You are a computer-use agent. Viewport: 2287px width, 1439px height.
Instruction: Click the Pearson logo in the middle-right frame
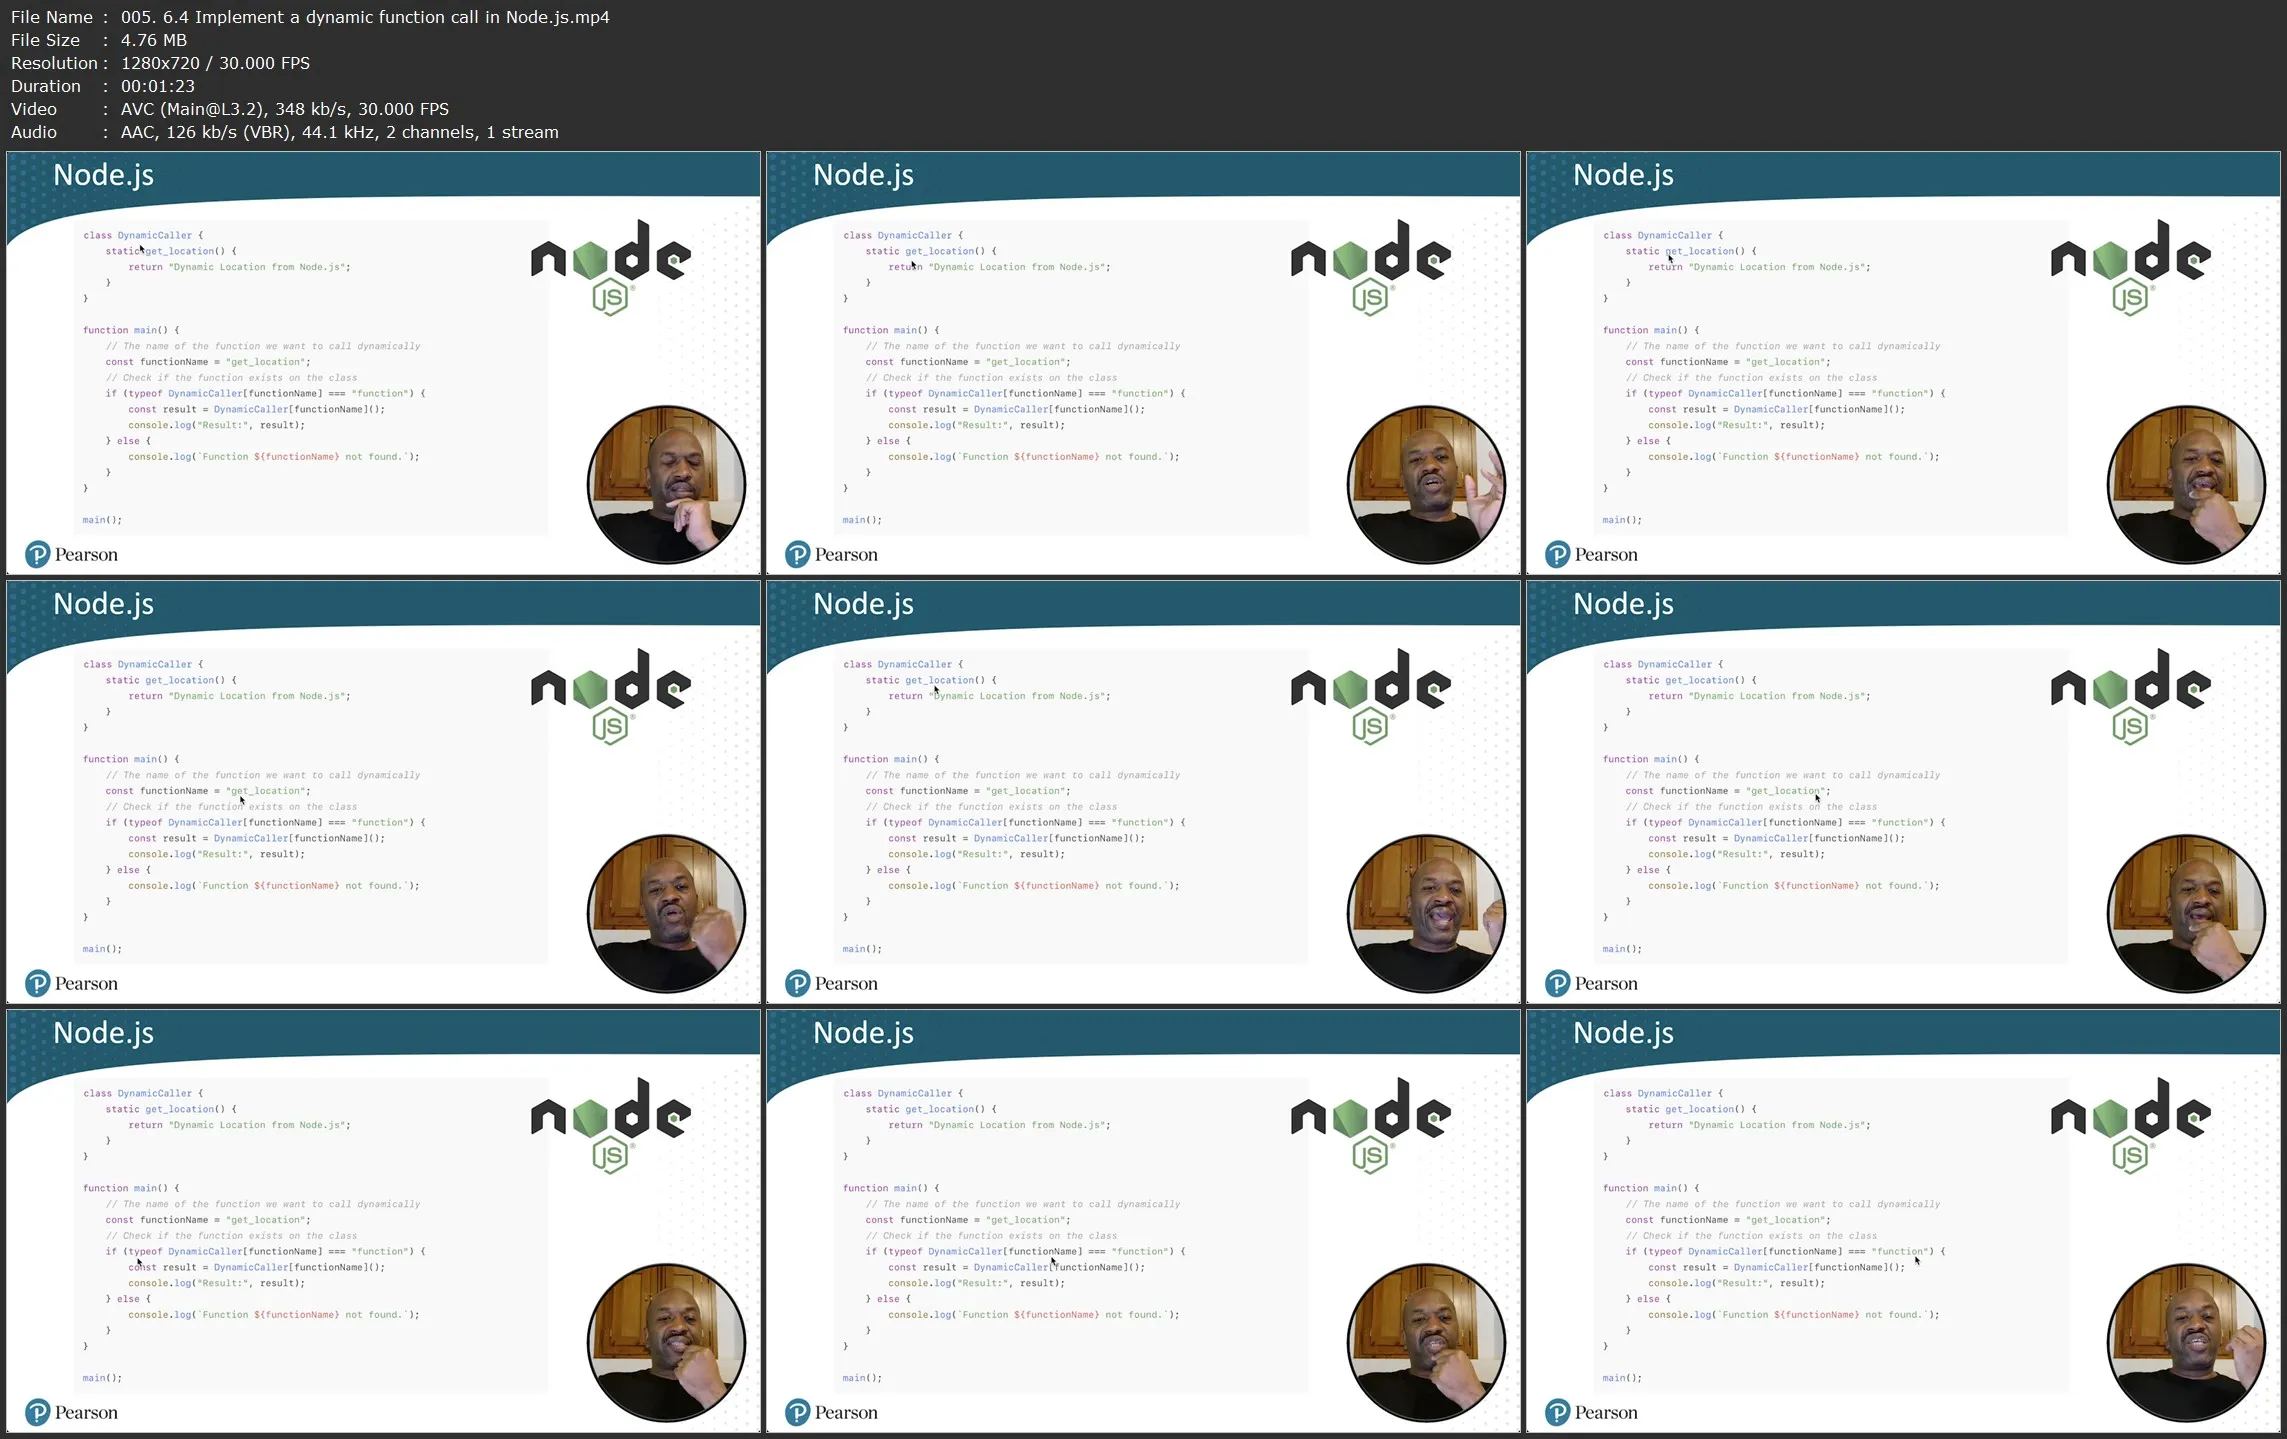tap(1591, 983)
